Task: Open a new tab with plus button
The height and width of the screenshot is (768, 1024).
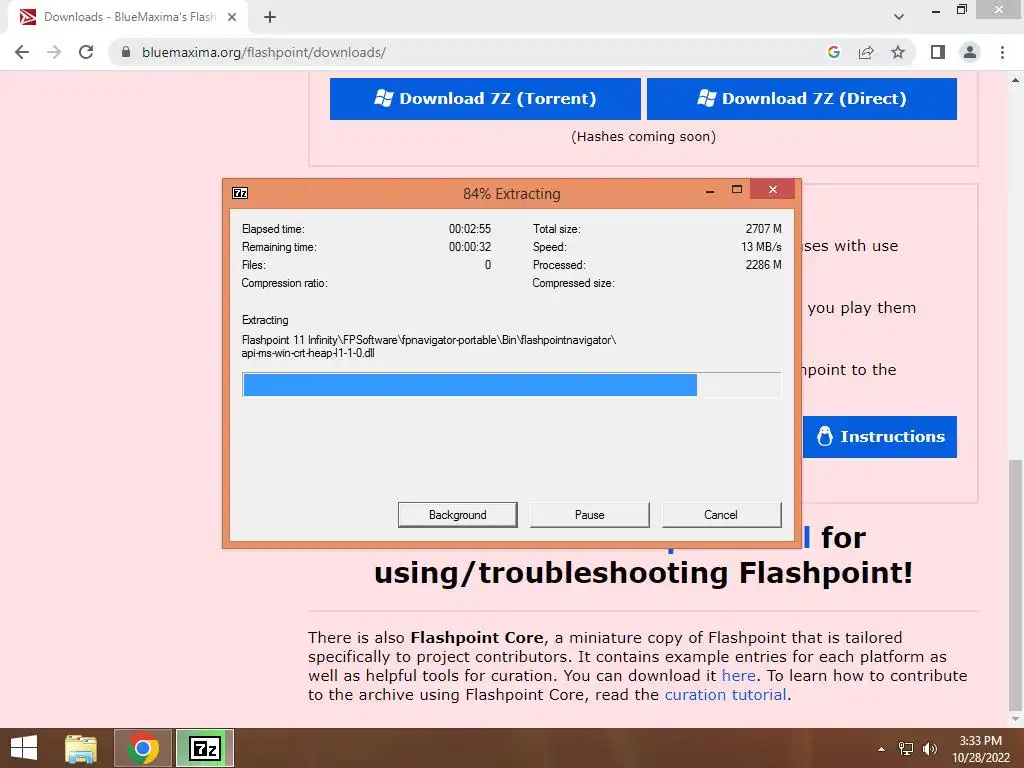Action: tap(270, 17)
